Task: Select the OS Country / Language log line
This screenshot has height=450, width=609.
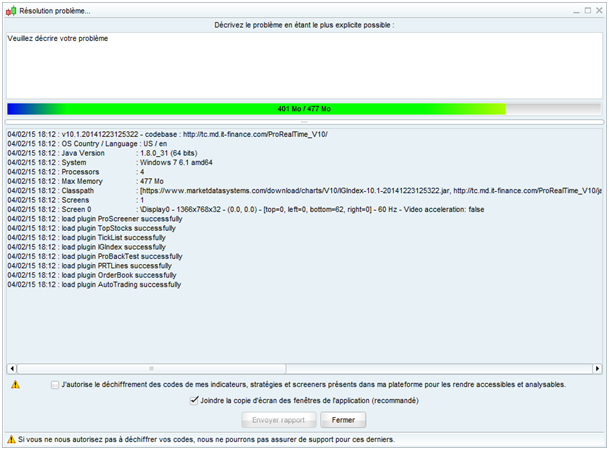Action: click(87, 144)
